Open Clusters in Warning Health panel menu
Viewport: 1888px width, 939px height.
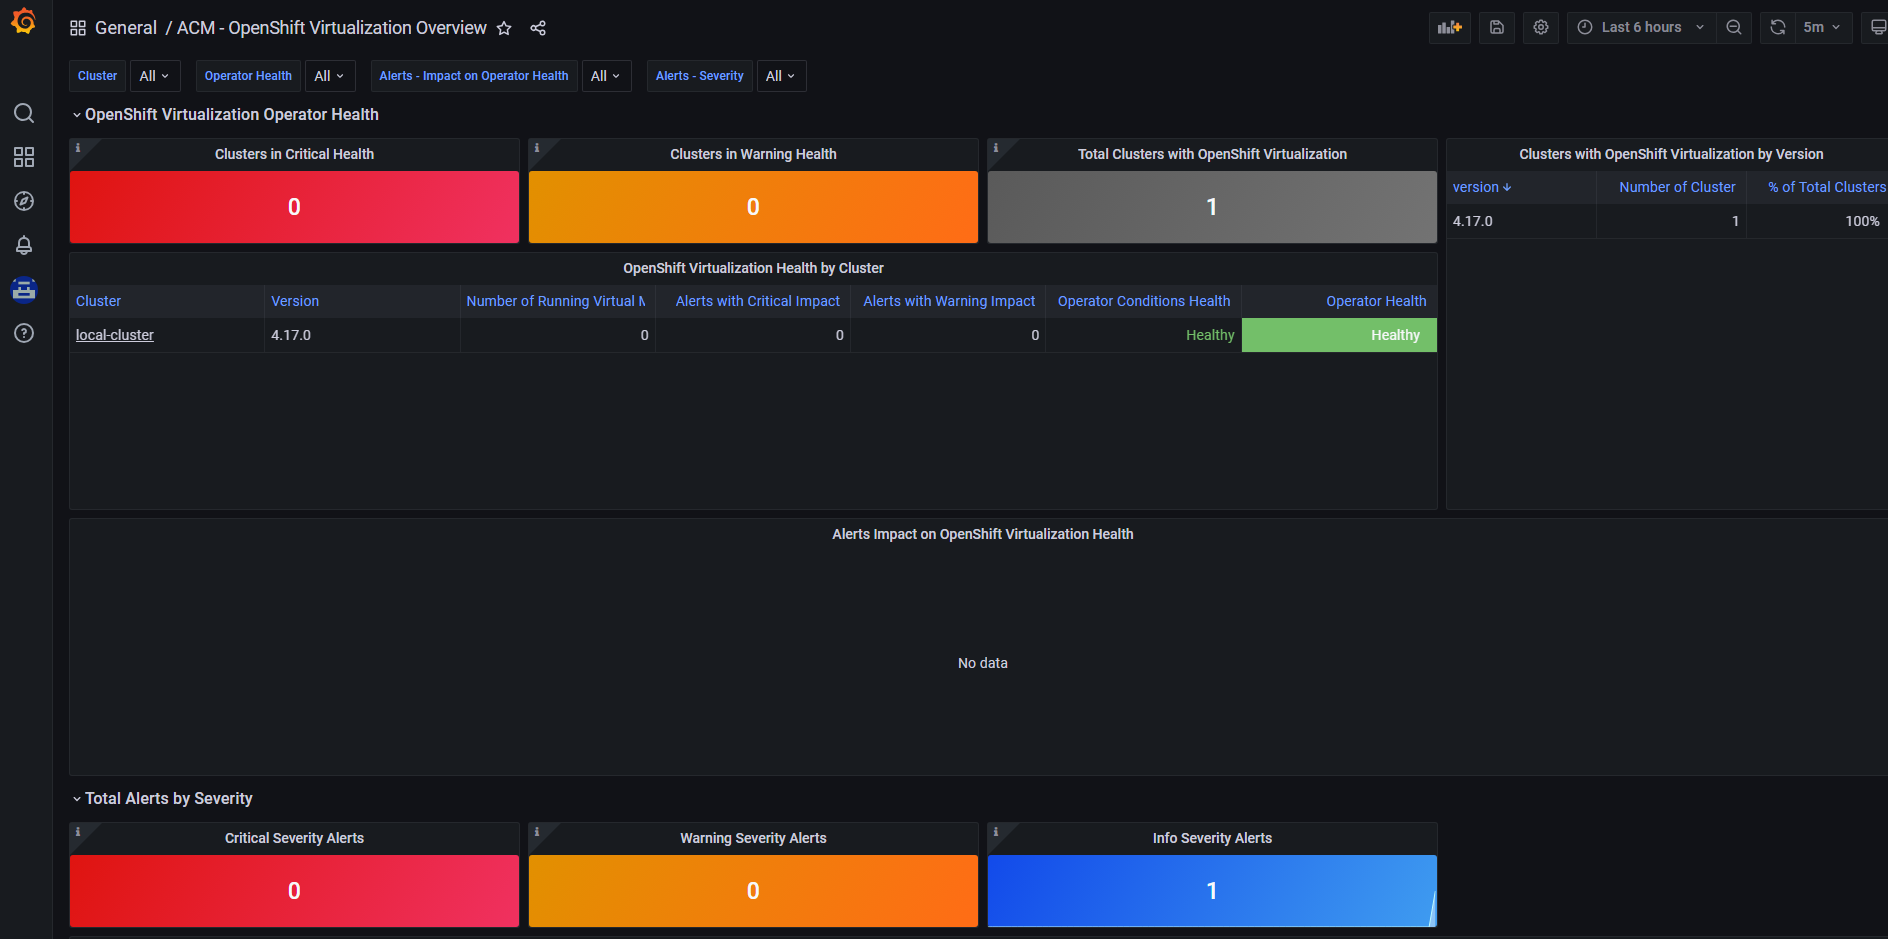[x=753, y=154]
